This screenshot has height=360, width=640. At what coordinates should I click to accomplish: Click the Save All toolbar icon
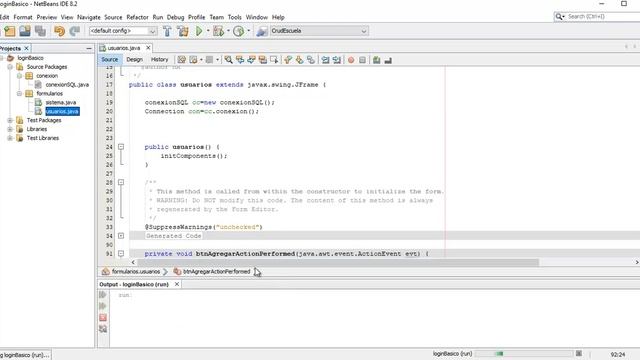click(40, 31)
